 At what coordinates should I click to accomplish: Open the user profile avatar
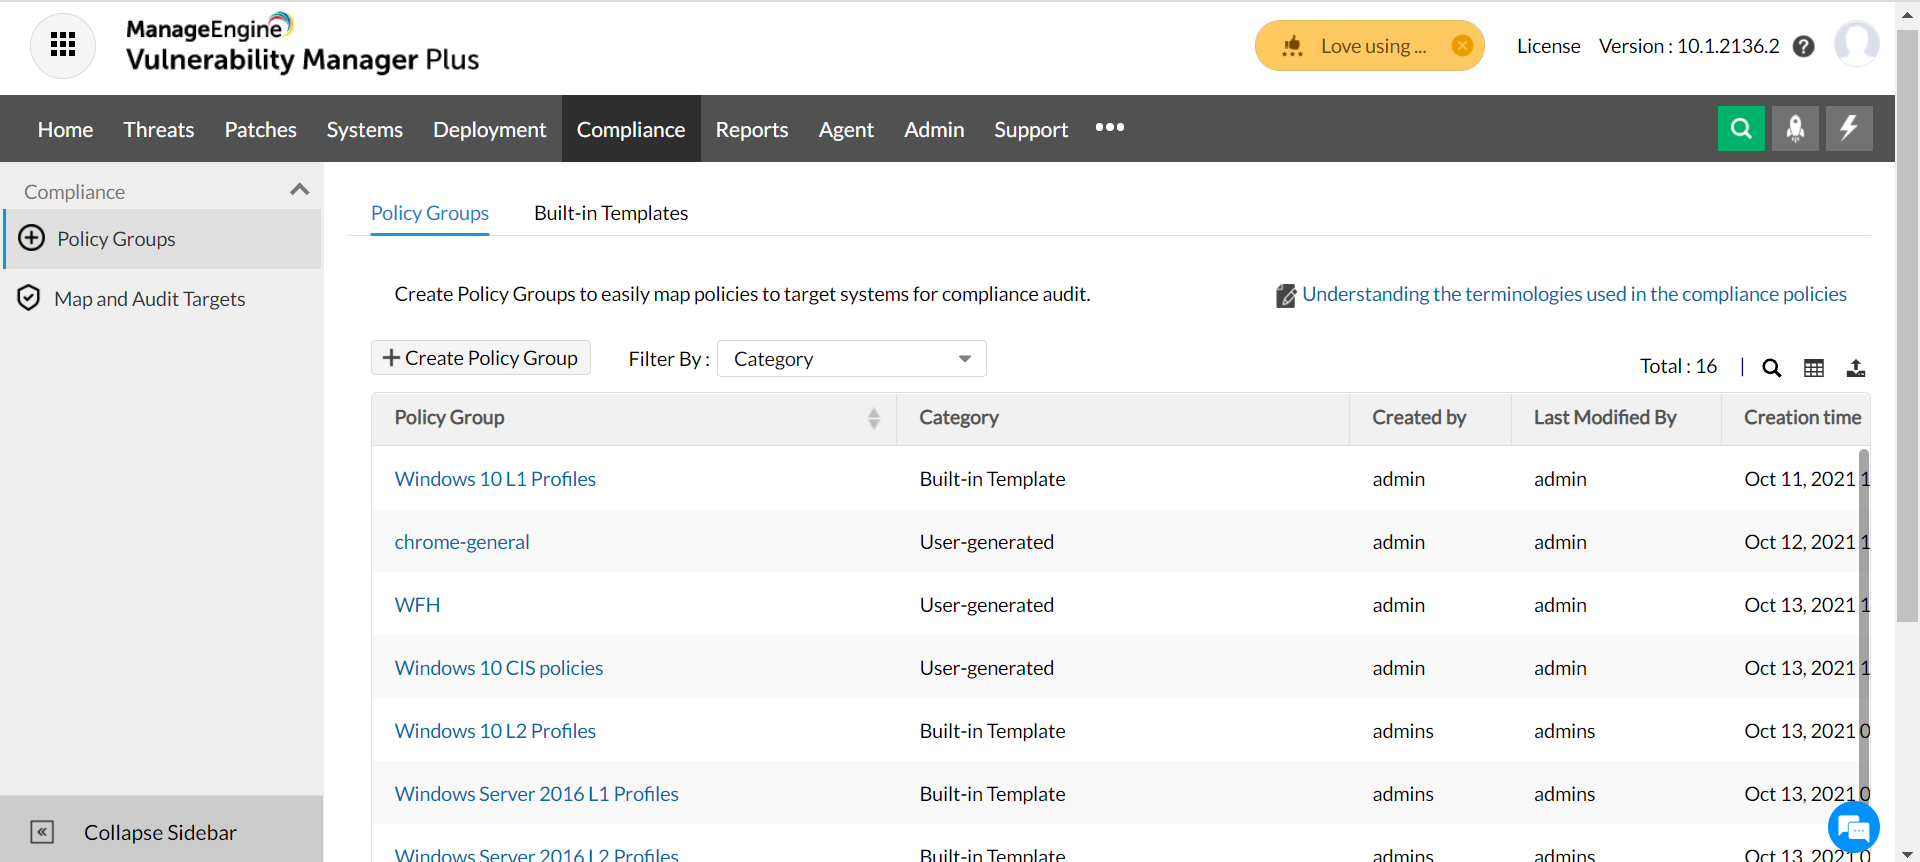click(x=1856, y=45)
